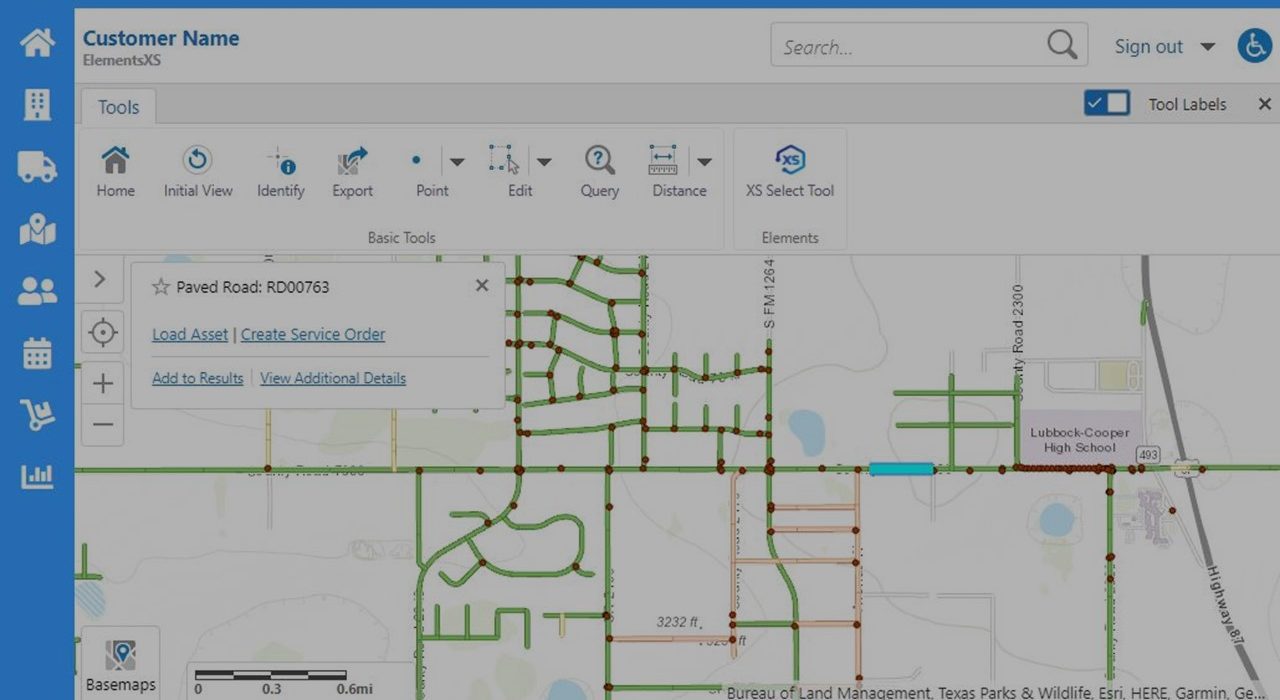Click View Additional Details link
Image resolution: width=1280 pixels, height=700 pixels.
click(x=332, y=378)
